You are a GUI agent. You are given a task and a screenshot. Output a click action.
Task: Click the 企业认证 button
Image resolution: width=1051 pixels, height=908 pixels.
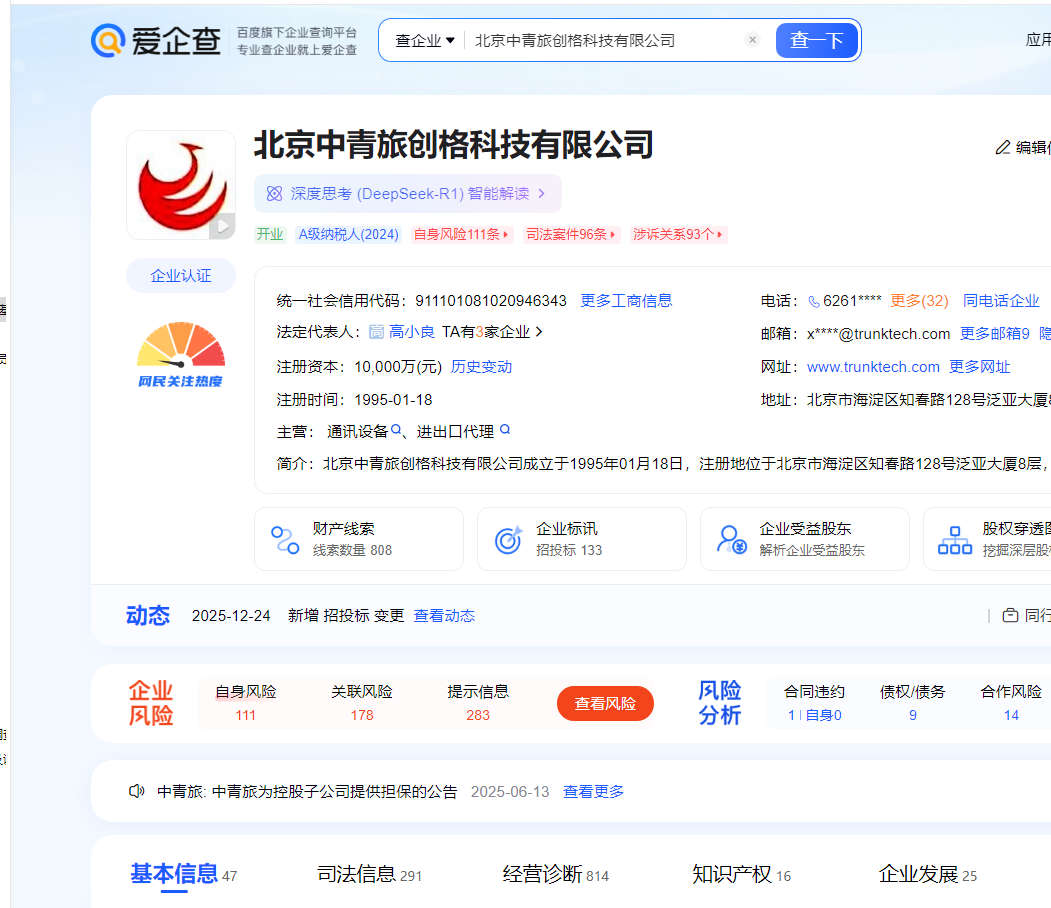[181, 275]
